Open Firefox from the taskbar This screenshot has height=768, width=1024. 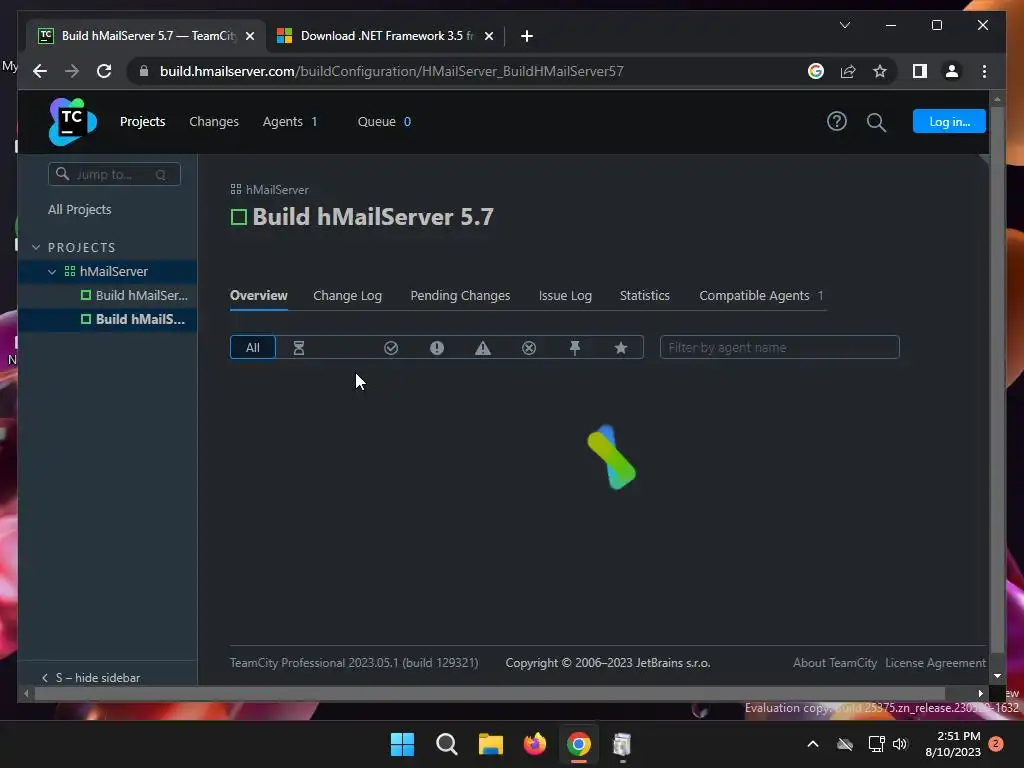[535, 744]
